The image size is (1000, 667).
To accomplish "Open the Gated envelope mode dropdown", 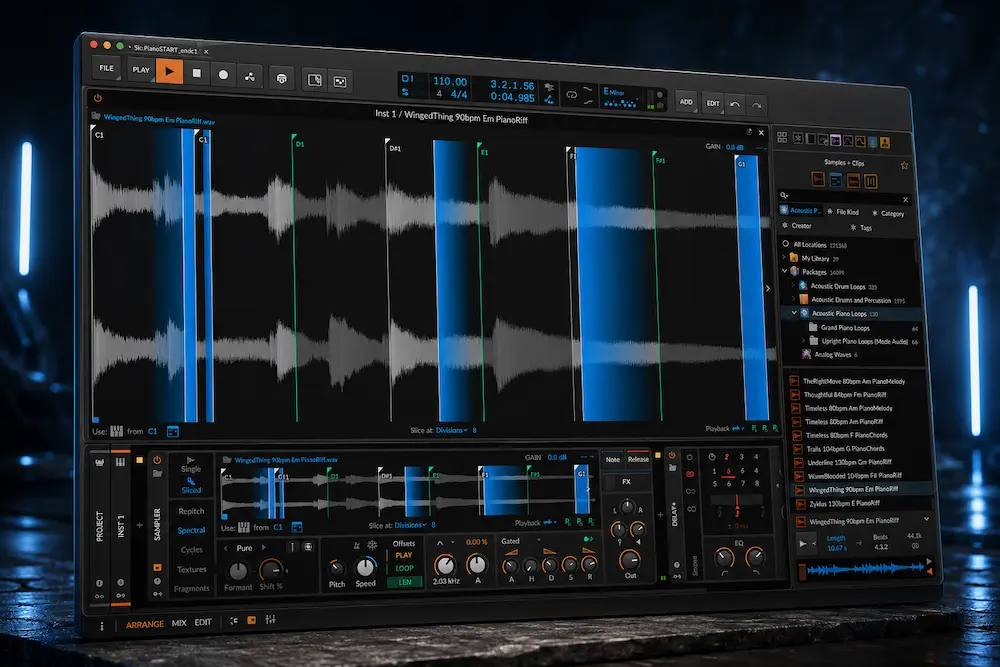I will [x=520, y=541].
